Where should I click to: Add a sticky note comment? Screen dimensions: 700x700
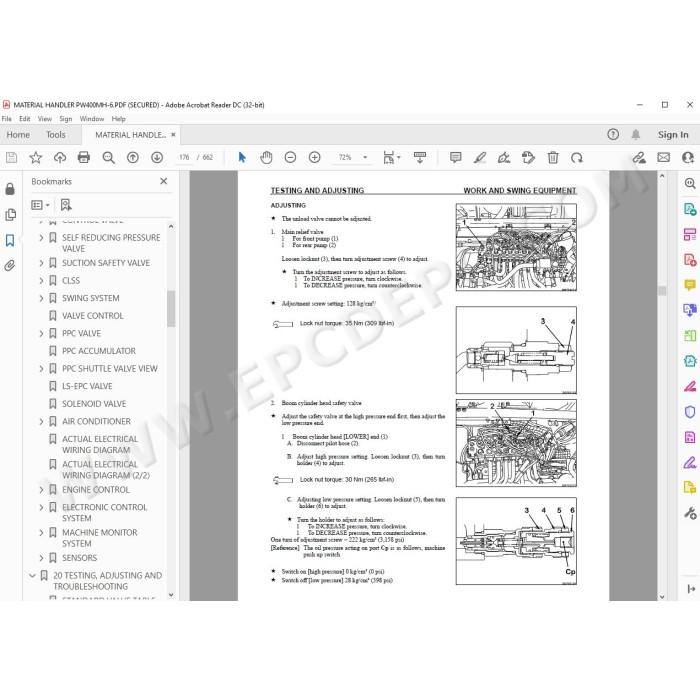pos(455,158)
